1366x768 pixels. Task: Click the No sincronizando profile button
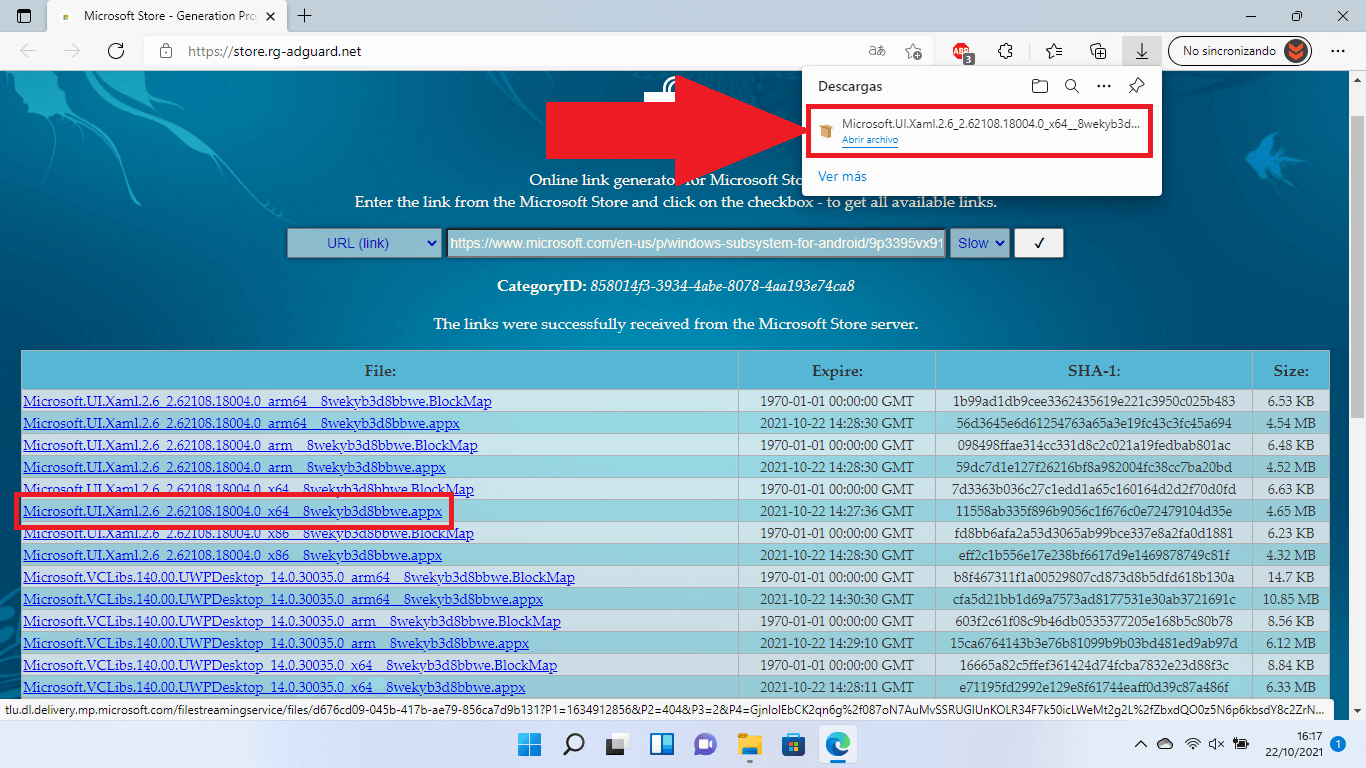click(x=1240, y=51)
